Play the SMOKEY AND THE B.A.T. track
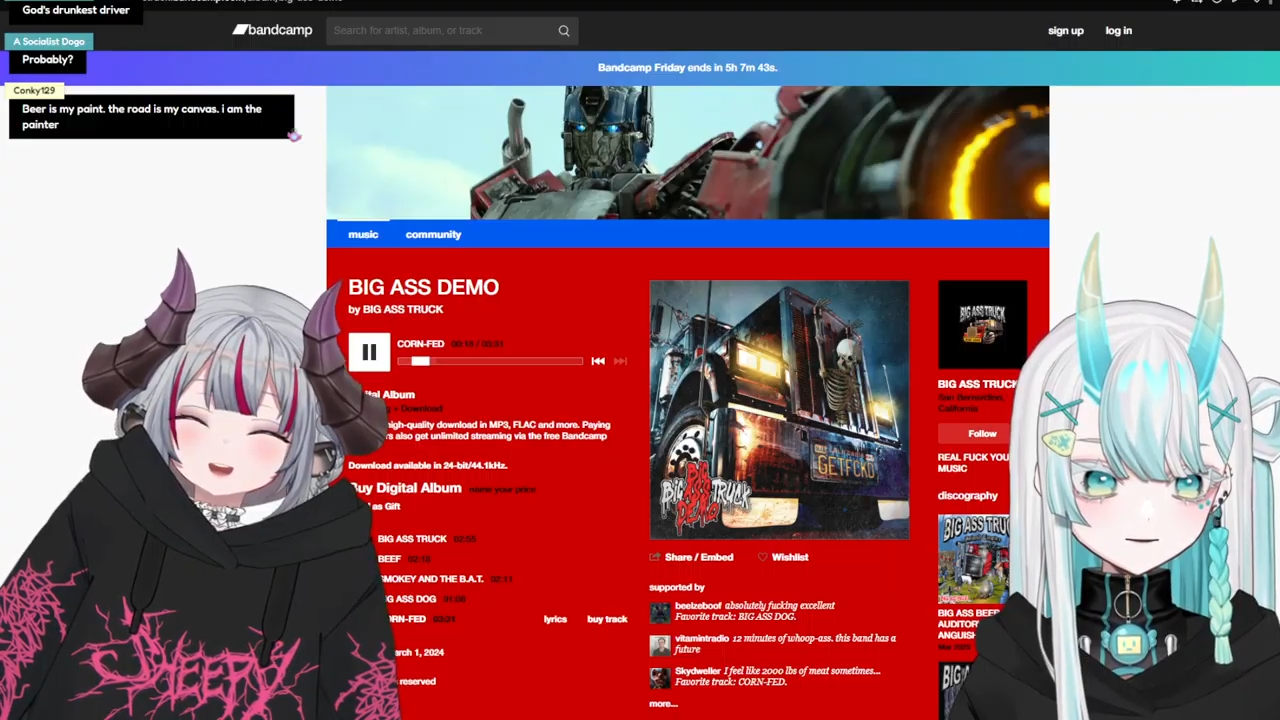The image size is (1280, 720). point(431,579)
